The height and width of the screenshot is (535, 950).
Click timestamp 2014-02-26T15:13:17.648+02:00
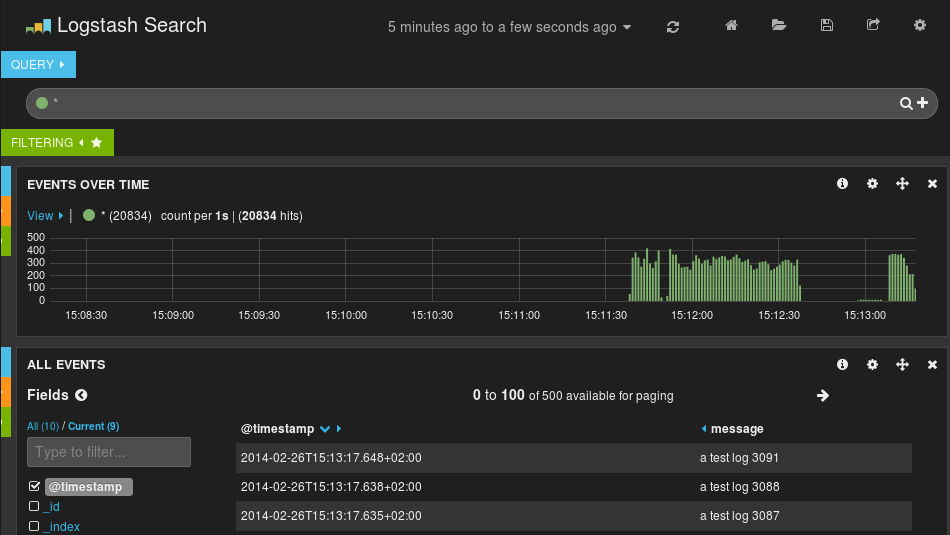pyautogui.click(x=331, y=458)
